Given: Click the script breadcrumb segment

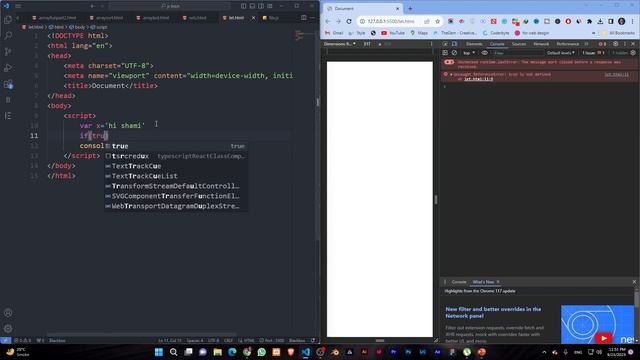Looking at the screenshot, I should 99,27.
